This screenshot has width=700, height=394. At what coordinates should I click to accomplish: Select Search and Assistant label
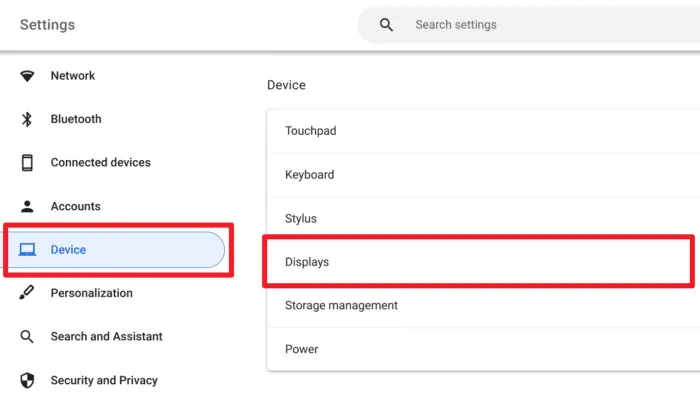(106, 336)
